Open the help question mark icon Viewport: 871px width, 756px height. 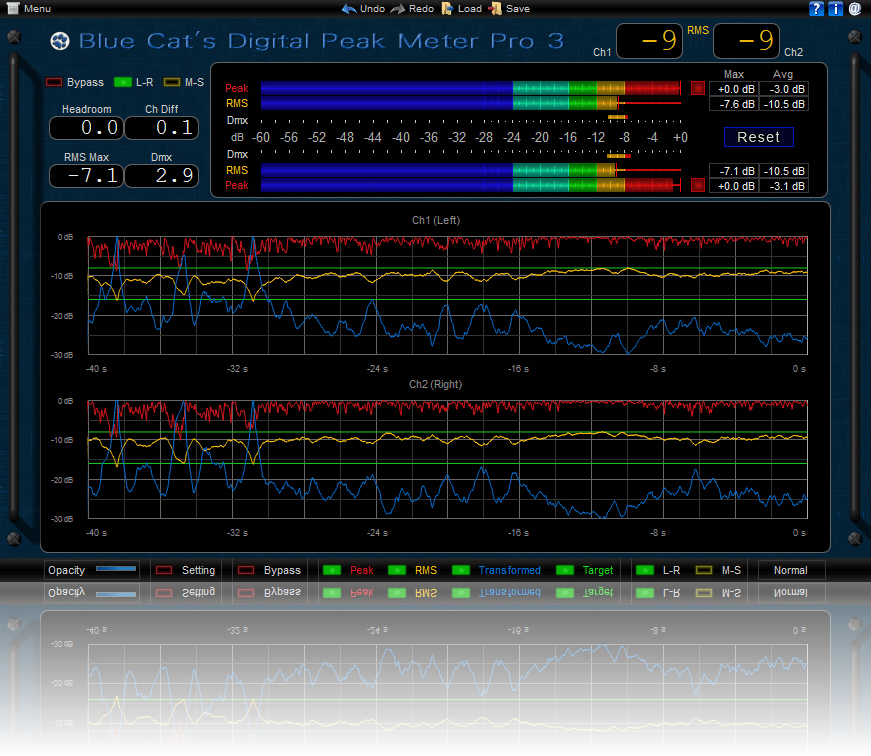816,8
